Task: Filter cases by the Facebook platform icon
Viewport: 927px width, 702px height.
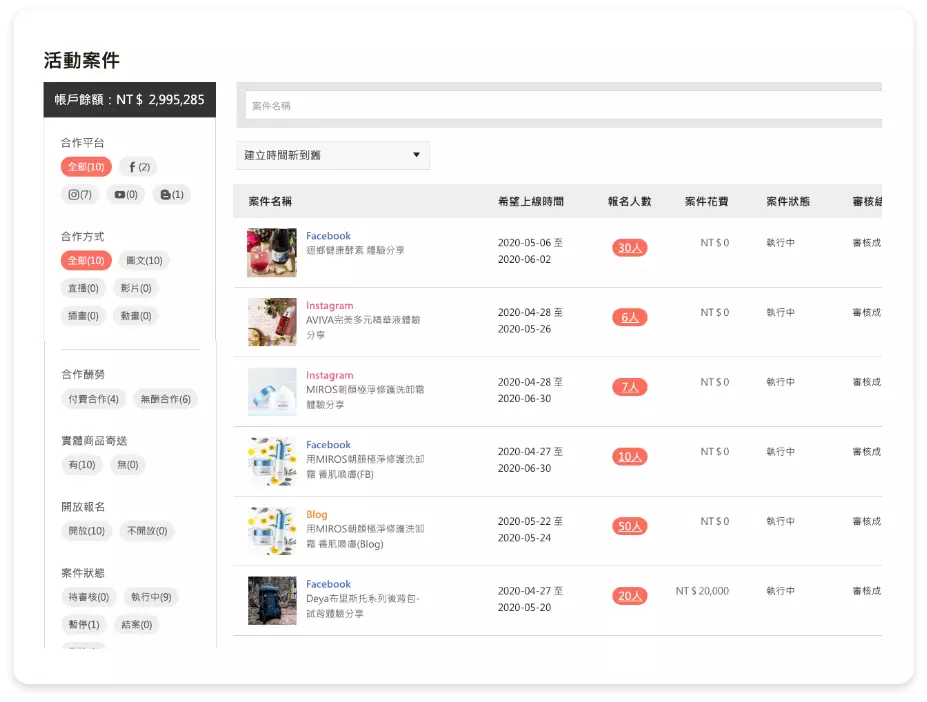Action: (x=137, y=166)
